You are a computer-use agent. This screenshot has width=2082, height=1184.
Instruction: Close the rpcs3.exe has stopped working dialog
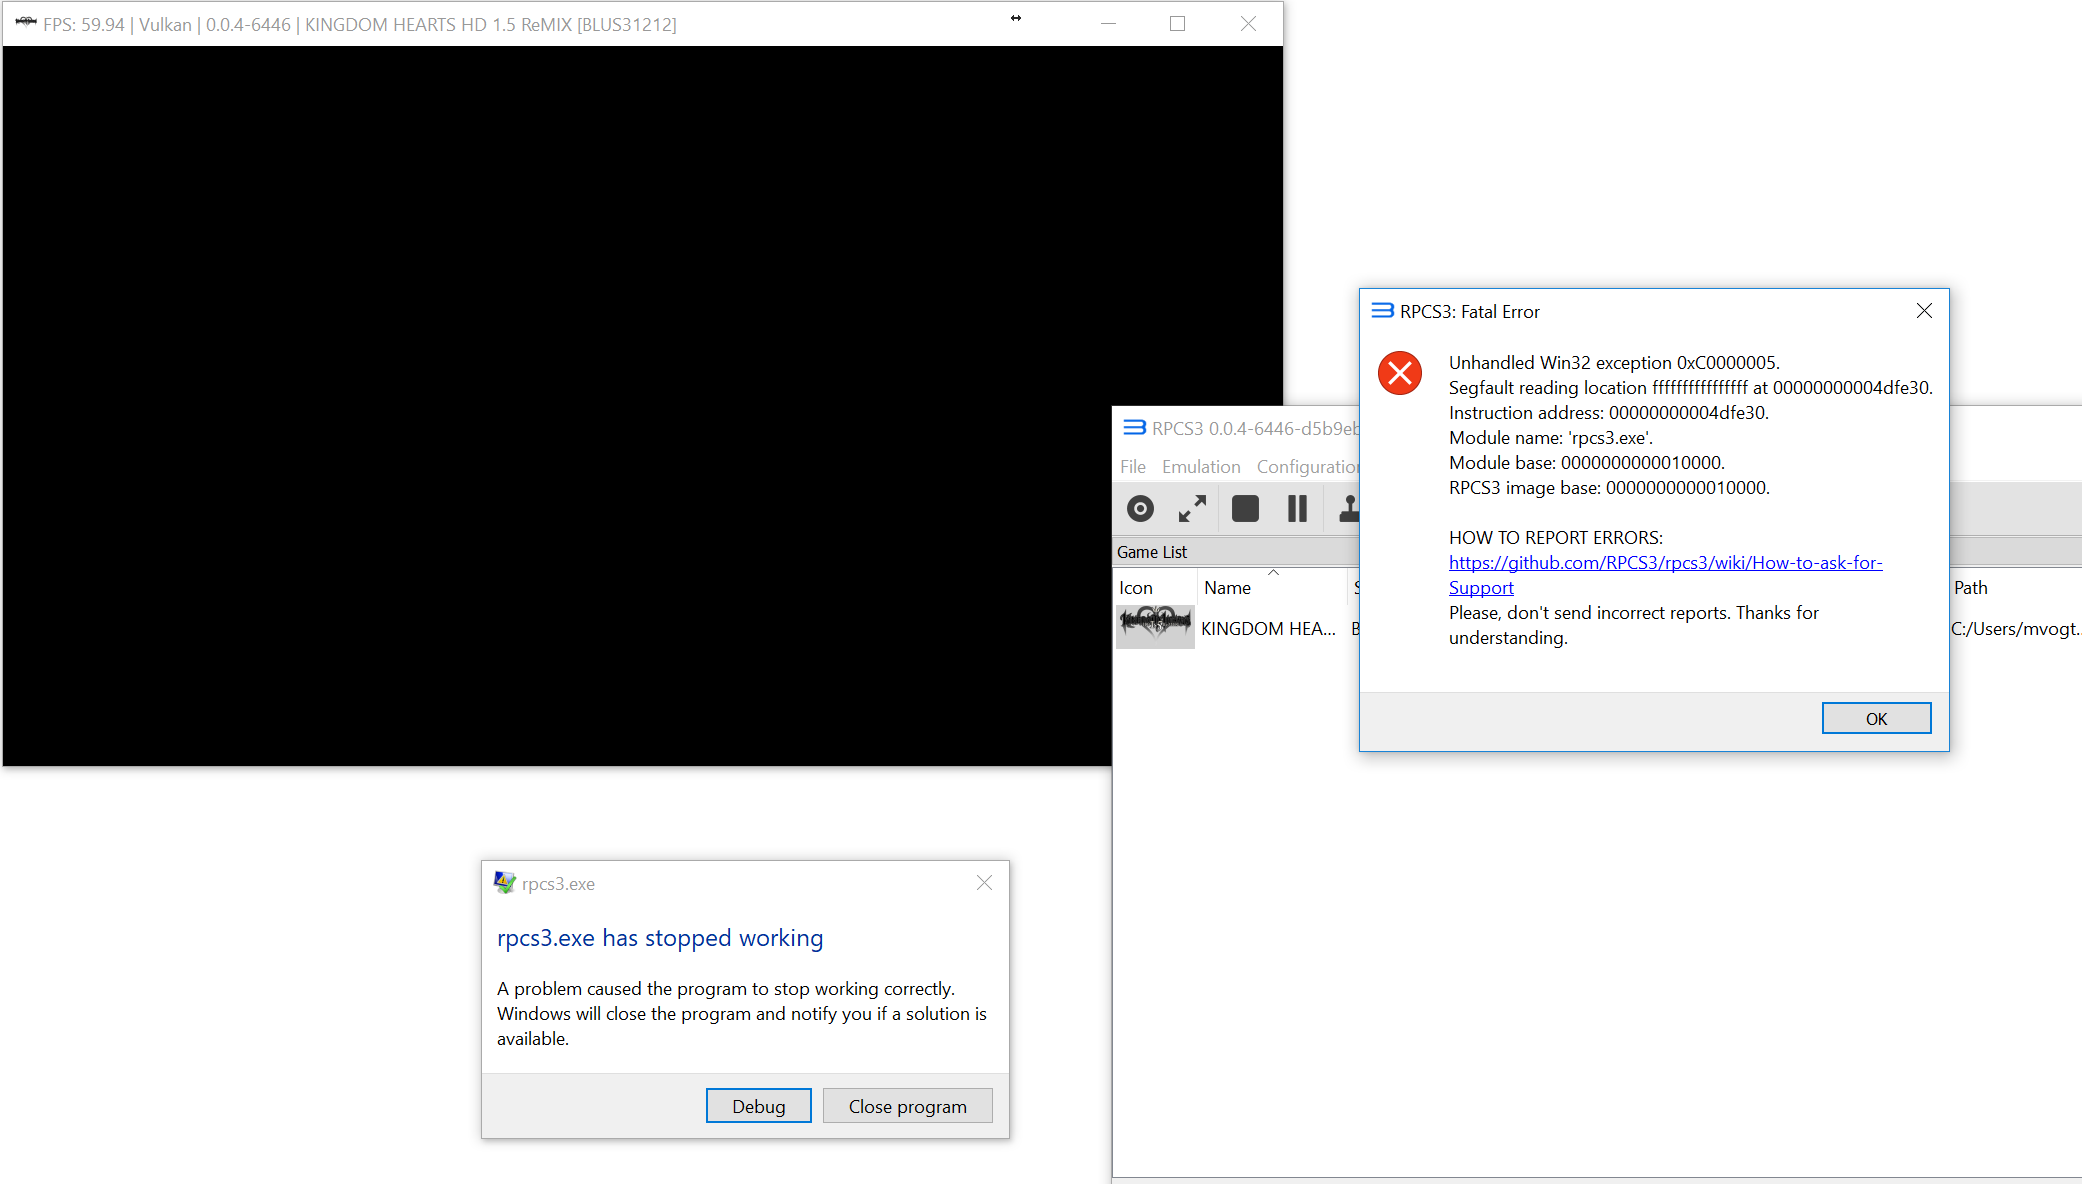tap(984, 882)
